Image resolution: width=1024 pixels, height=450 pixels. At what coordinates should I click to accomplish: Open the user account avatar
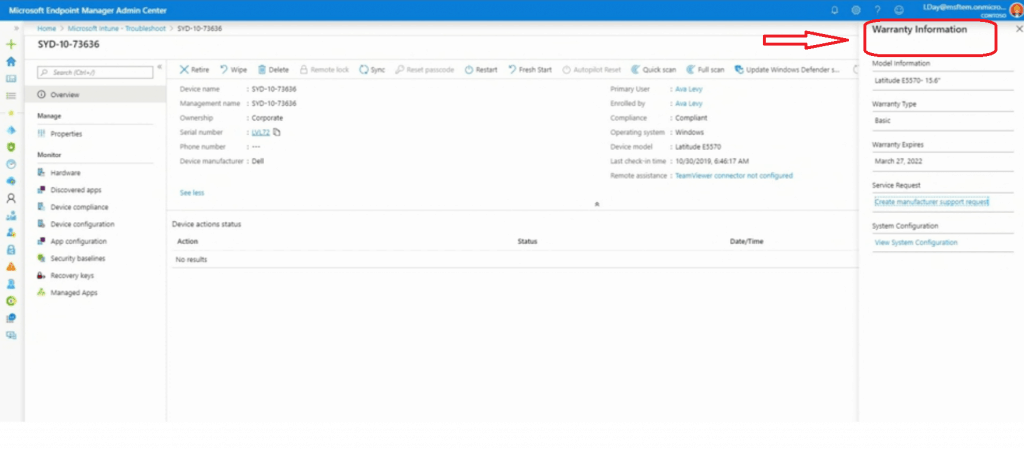(1016, 10)
